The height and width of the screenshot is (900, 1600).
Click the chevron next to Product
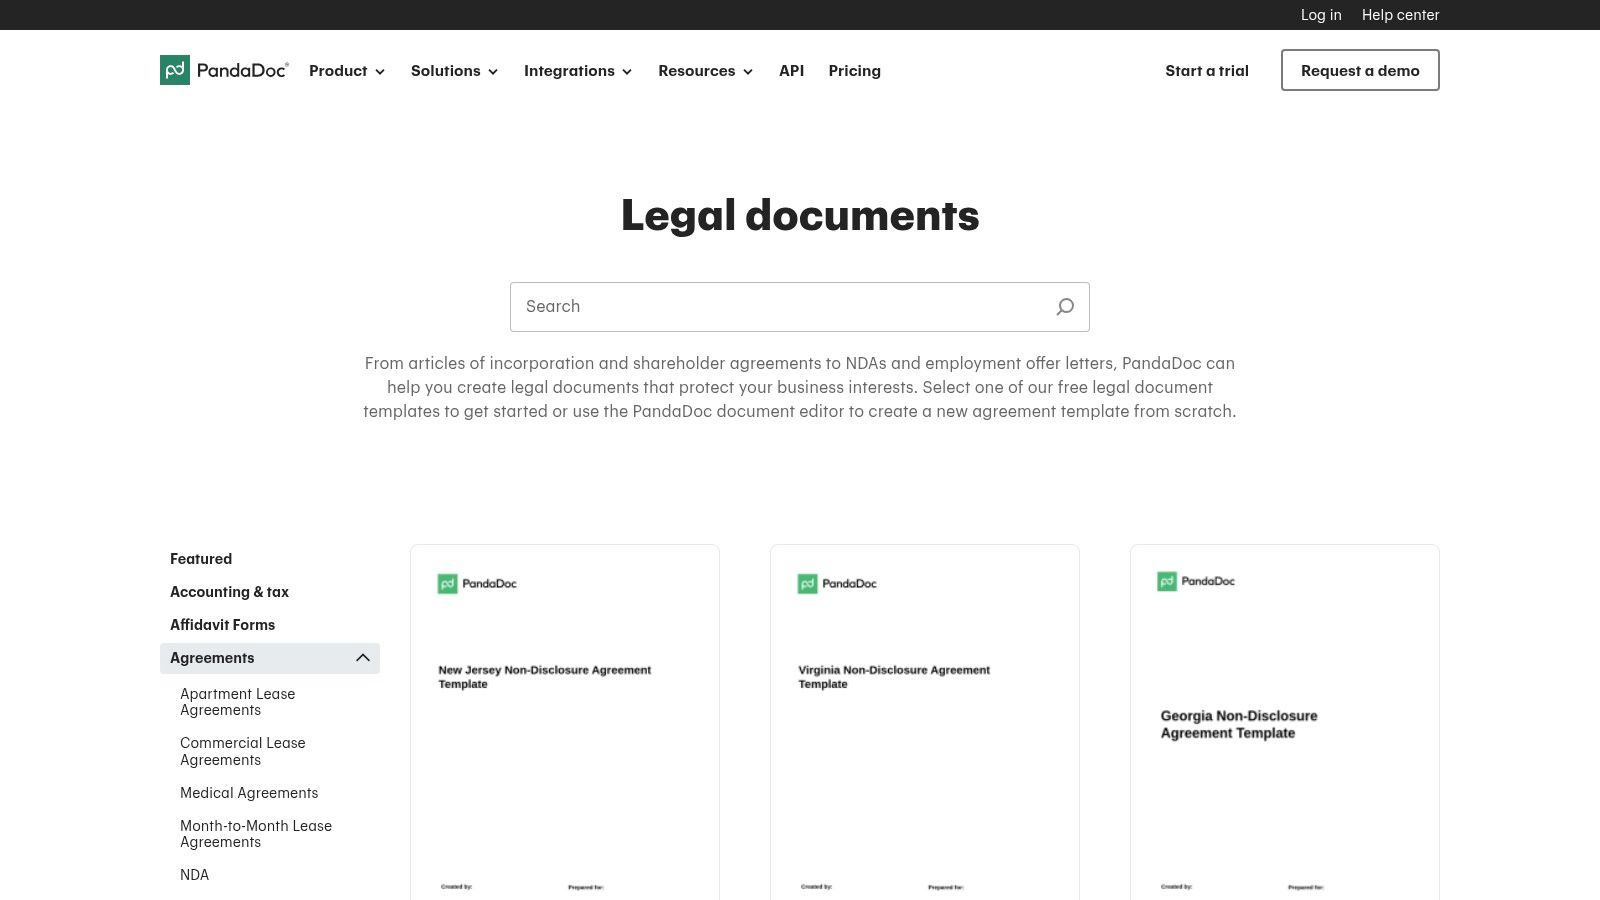click(x=380, y=71)
